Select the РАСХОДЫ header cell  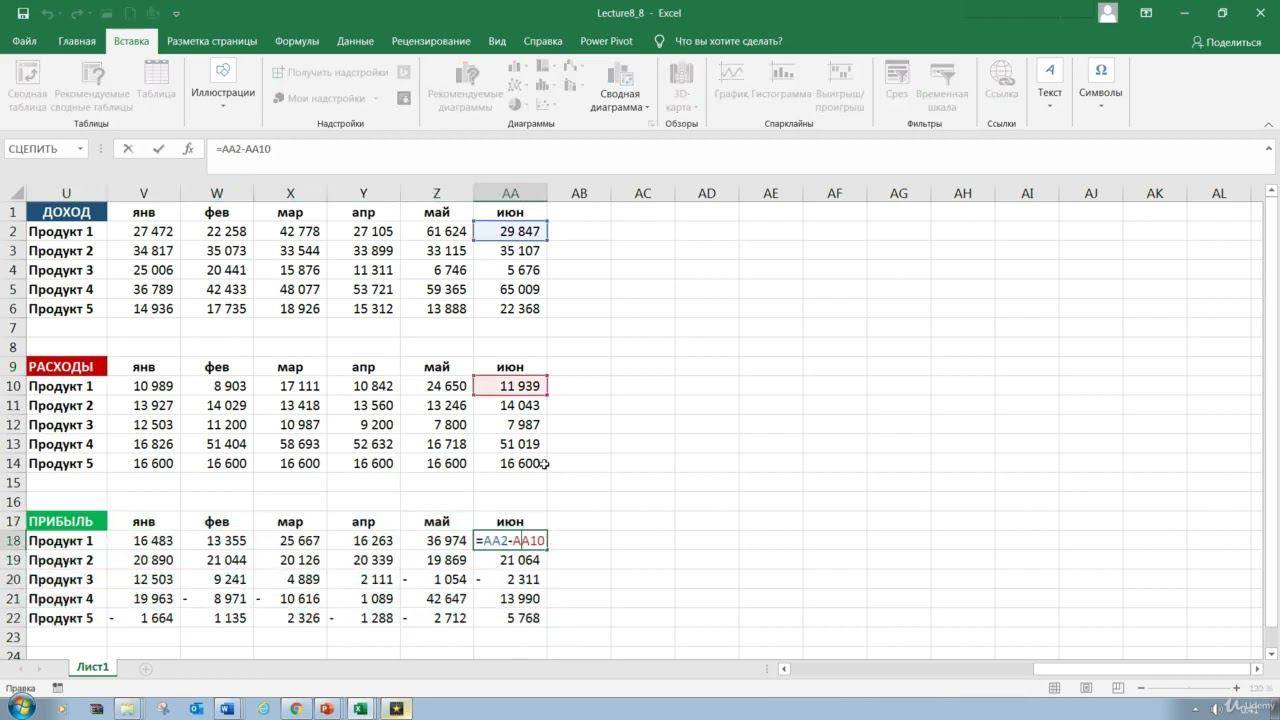(66, 367)
